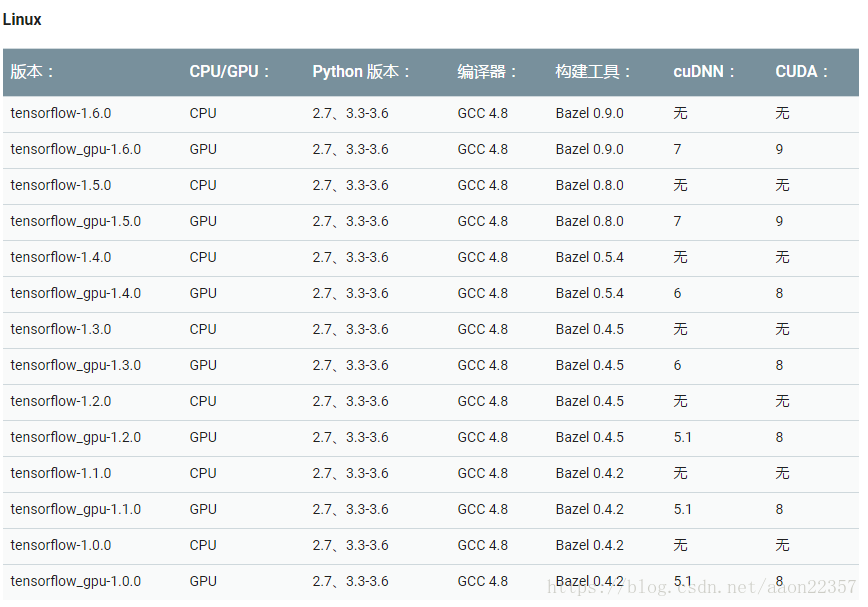The height and width of the screenshot is (607, 868).
Task: Select CUDA value 8 for tensorflow_gpu-1.3.0
Action: [x=779, y=365]
